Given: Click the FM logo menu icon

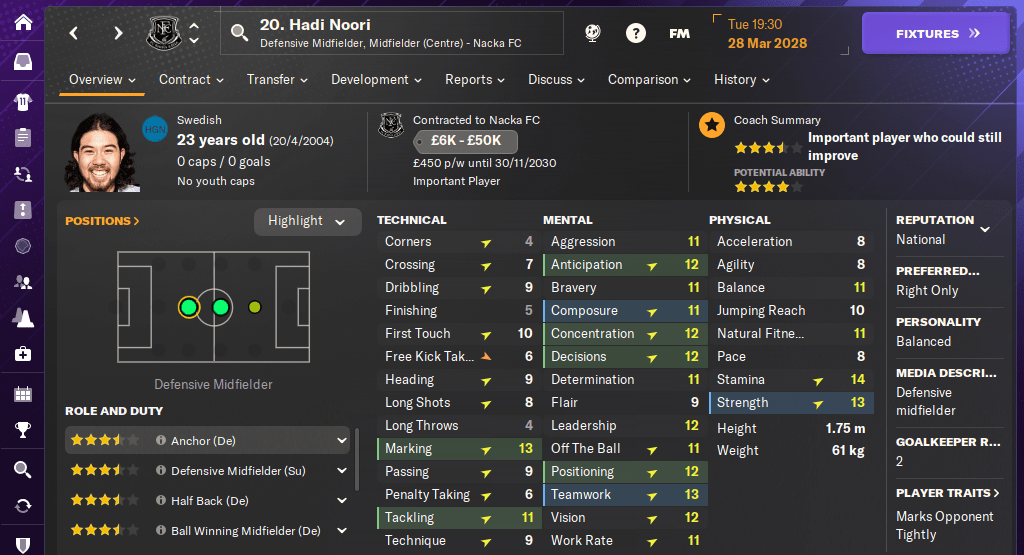Looking at the screenshot, I should pos(679,34).
